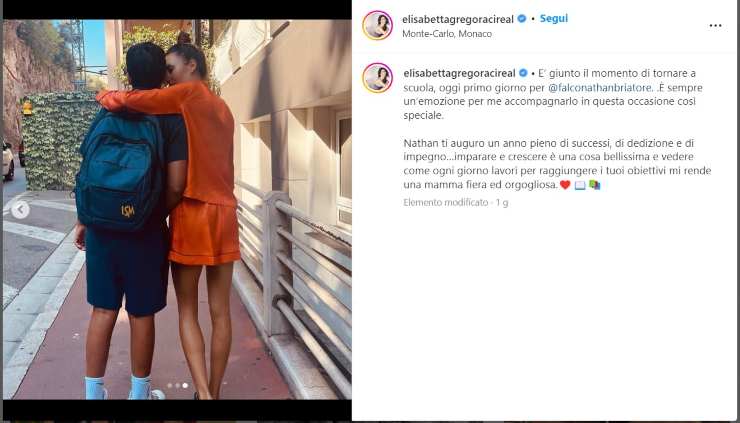Select the second carousel indicator dot
Screen dimensions: 740x423
pos(177,385)
